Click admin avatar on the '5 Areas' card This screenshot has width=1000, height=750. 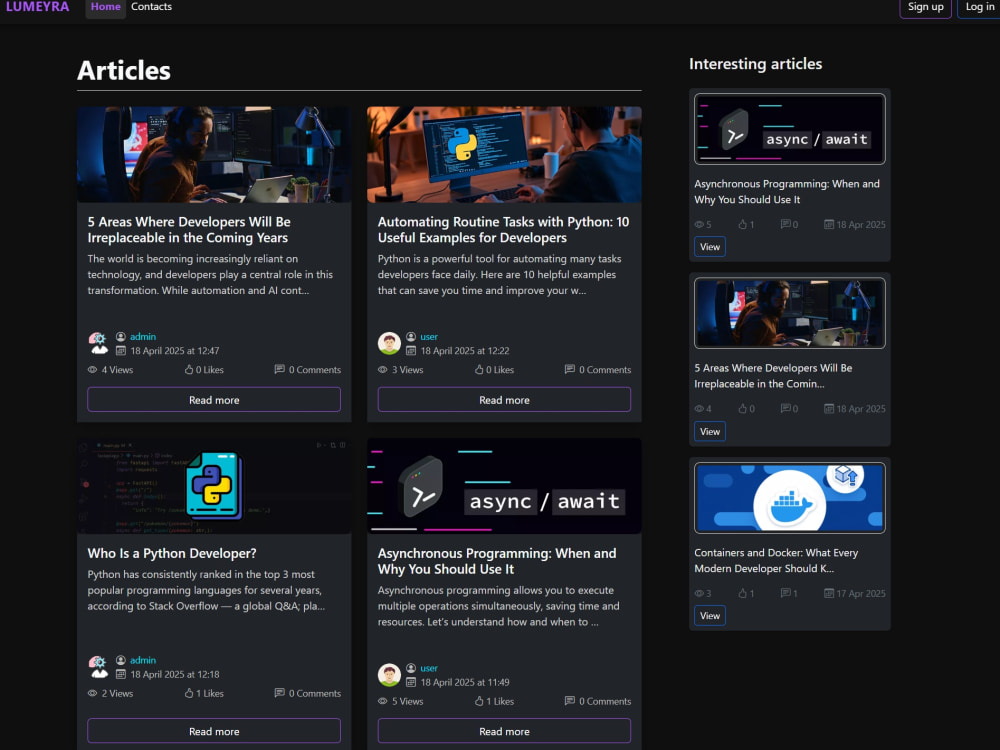[98, 343]
